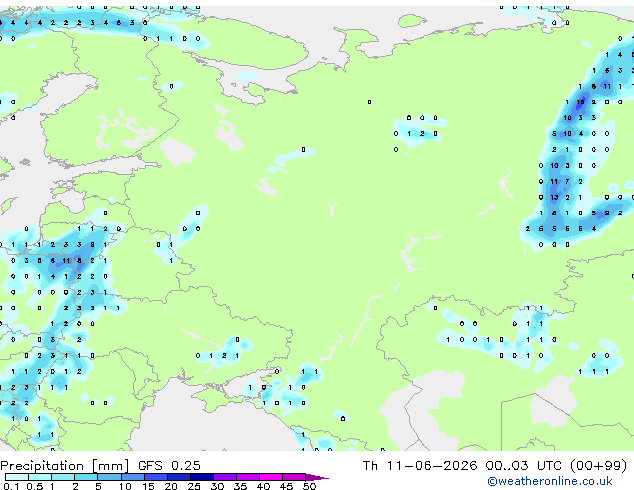Click the above-50 mm legend arrow tip
The image size is (634, 490).
[x=317, y=477]
